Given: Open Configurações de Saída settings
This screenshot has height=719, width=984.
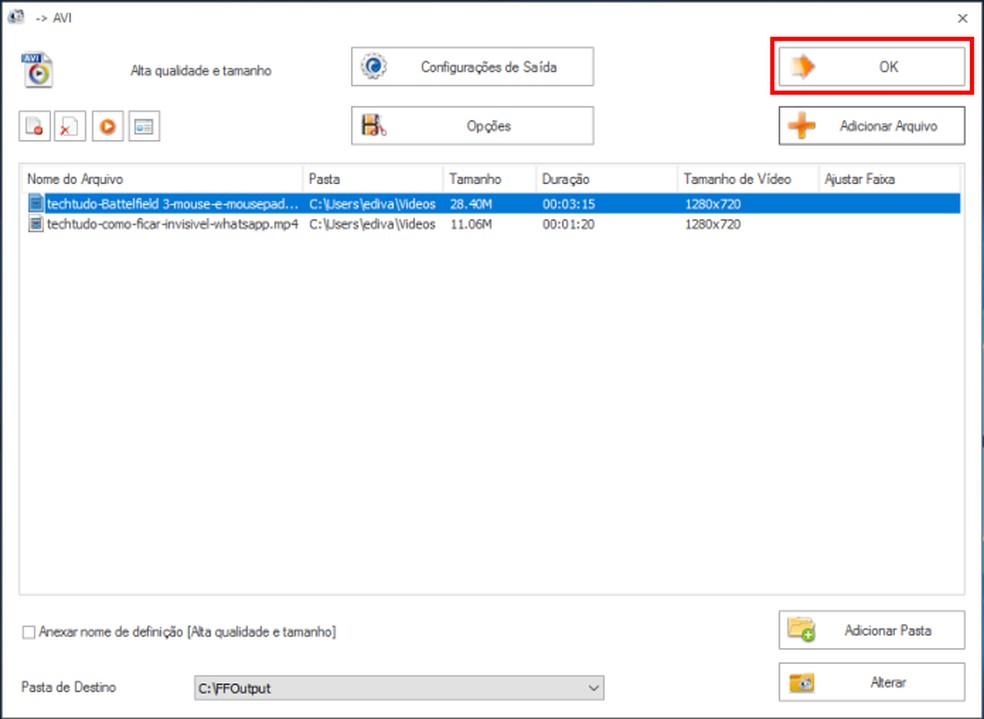Looking at the screenshot, I should [473, 67].
